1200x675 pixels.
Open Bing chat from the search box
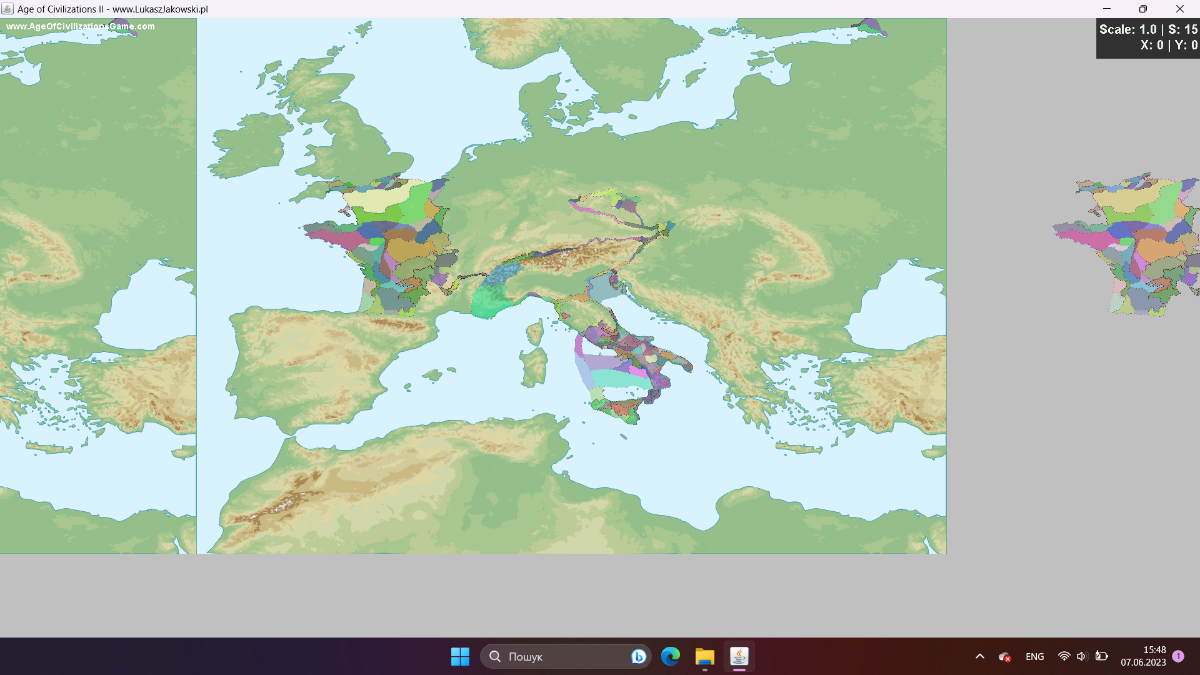(x=638, y=656)
